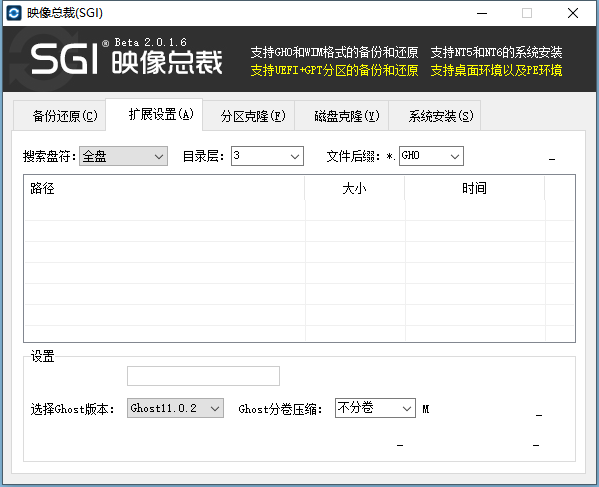Click the 选择Ghost版本 label
The height and width of the screenshot is (487, 599).
[73, 409]
